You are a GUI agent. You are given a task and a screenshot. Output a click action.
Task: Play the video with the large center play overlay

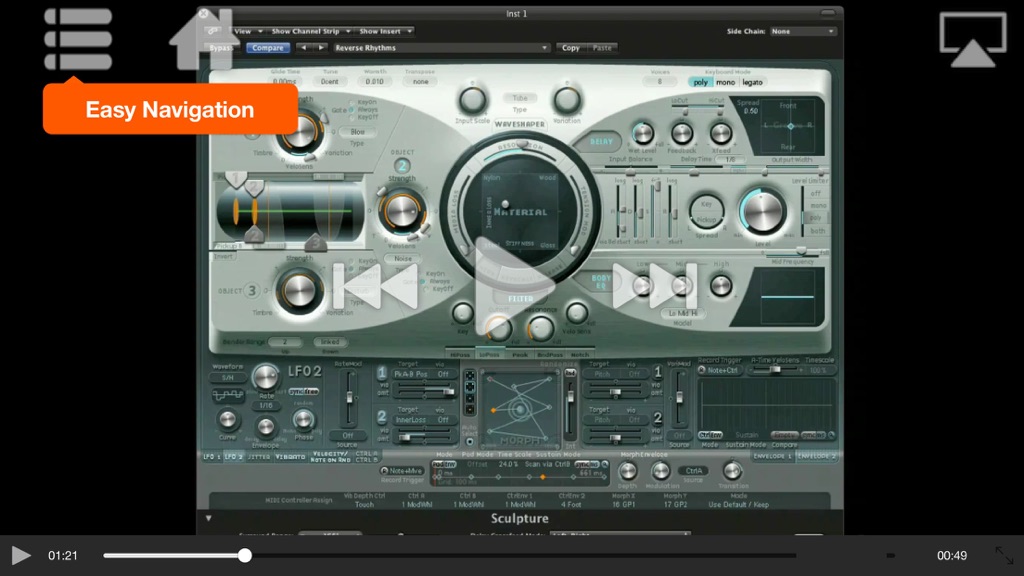(515, 286)
